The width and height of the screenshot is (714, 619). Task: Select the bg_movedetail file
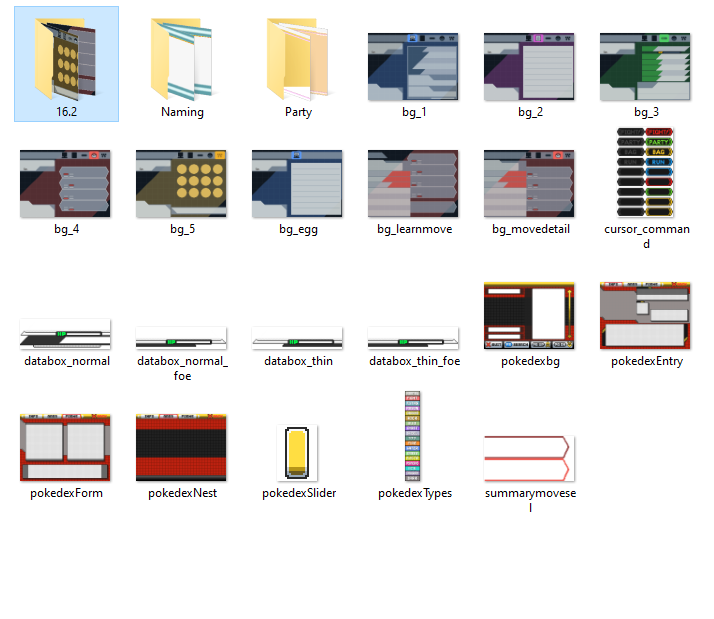click(530, 184)
